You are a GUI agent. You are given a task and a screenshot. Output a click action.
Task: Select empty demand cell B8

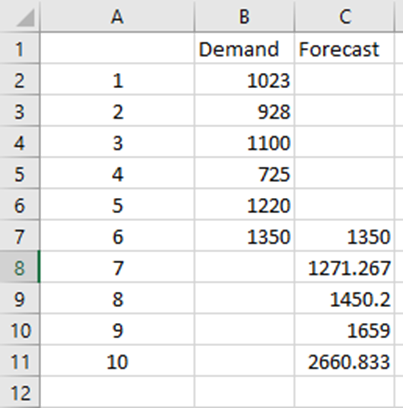point(244,268)
